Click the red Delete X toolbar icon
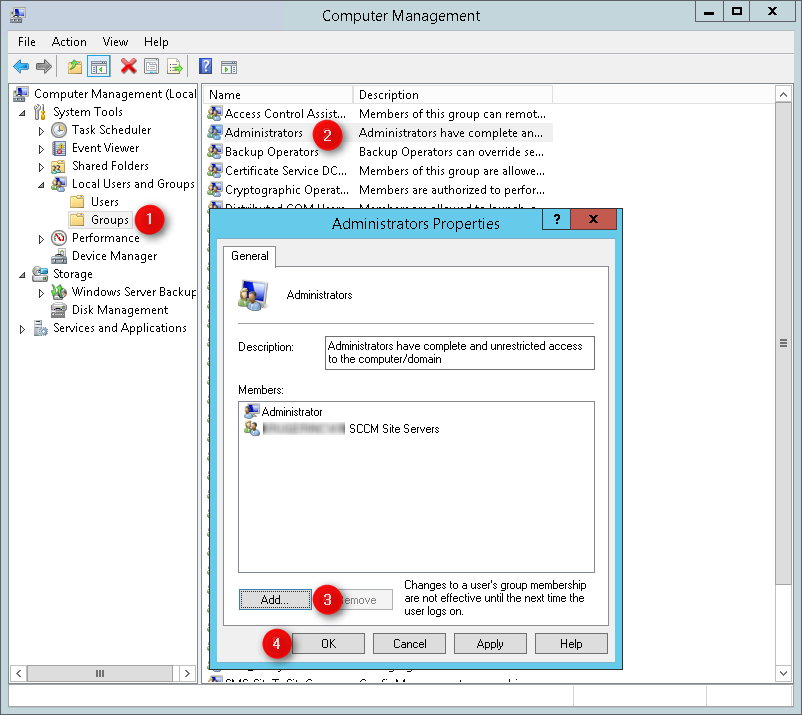This screenshot has width=802, height=715. coord(128,66)
